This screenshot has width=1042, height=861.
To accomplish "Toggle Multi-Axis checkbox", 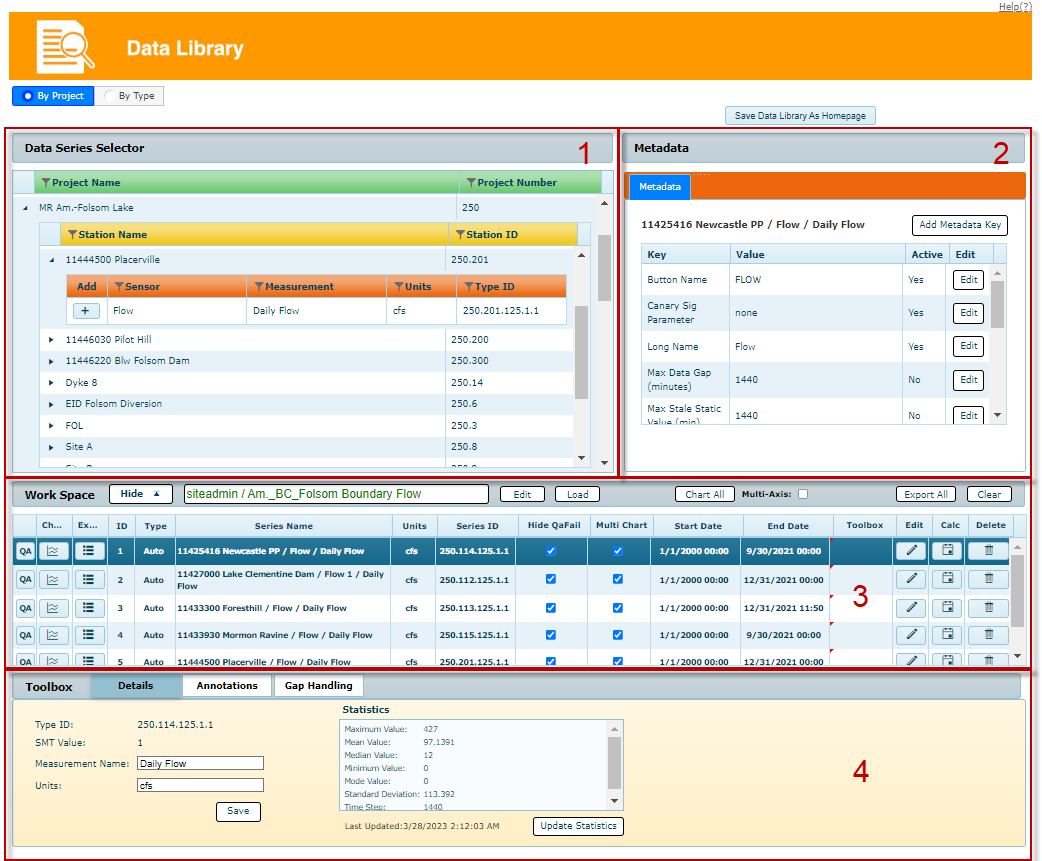I will click(803, 494).
